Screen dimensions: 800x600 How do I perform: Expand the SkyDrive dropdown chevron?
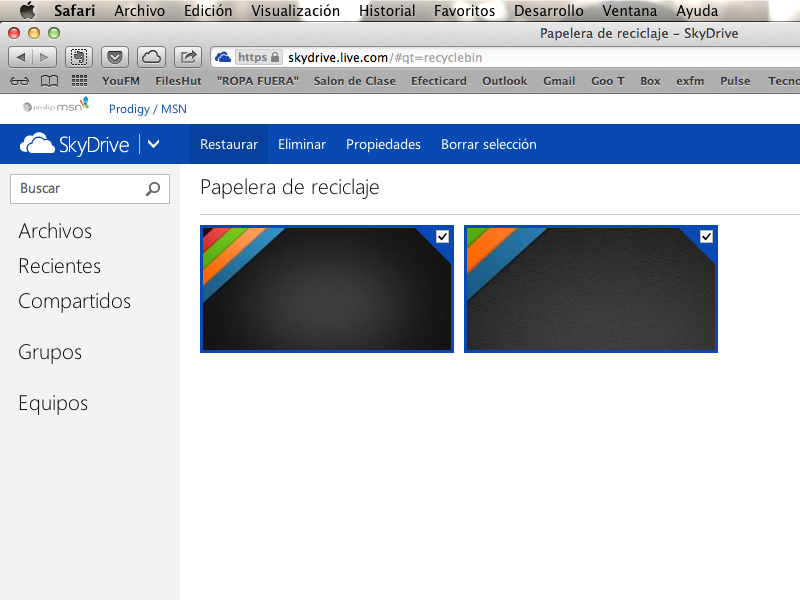(153, 145)
